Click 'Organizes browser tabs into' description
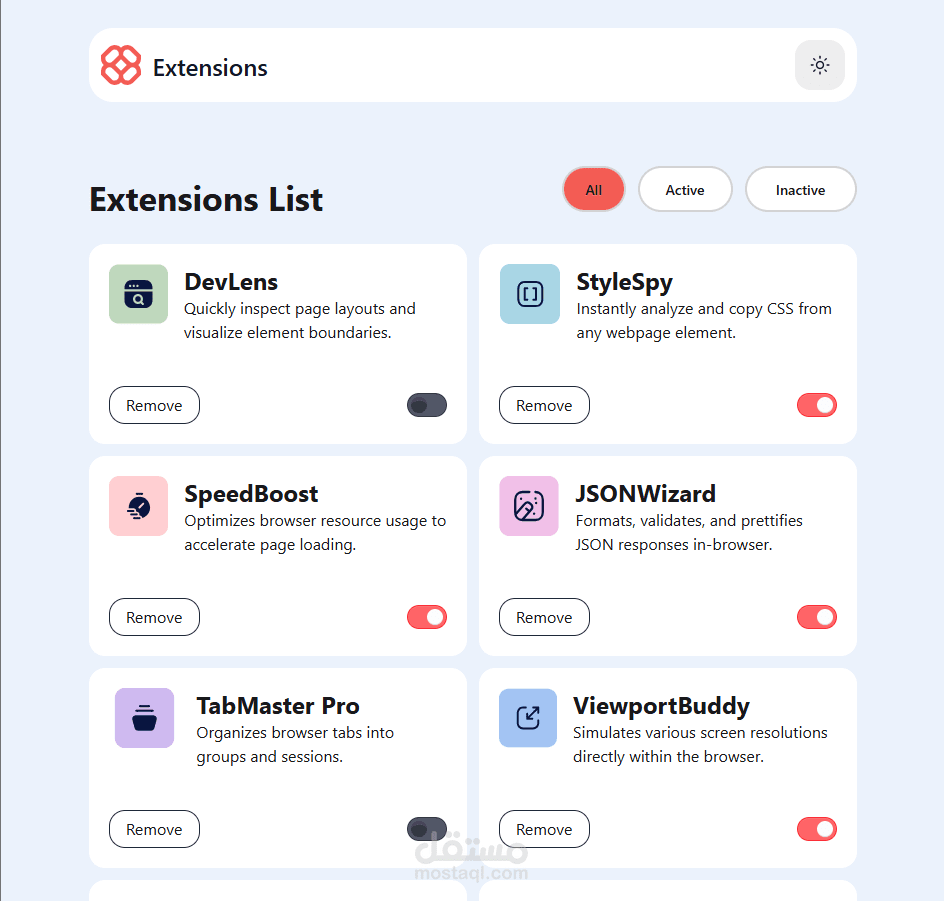This screenshot has height=901, width=944. (x=295, y=744)
